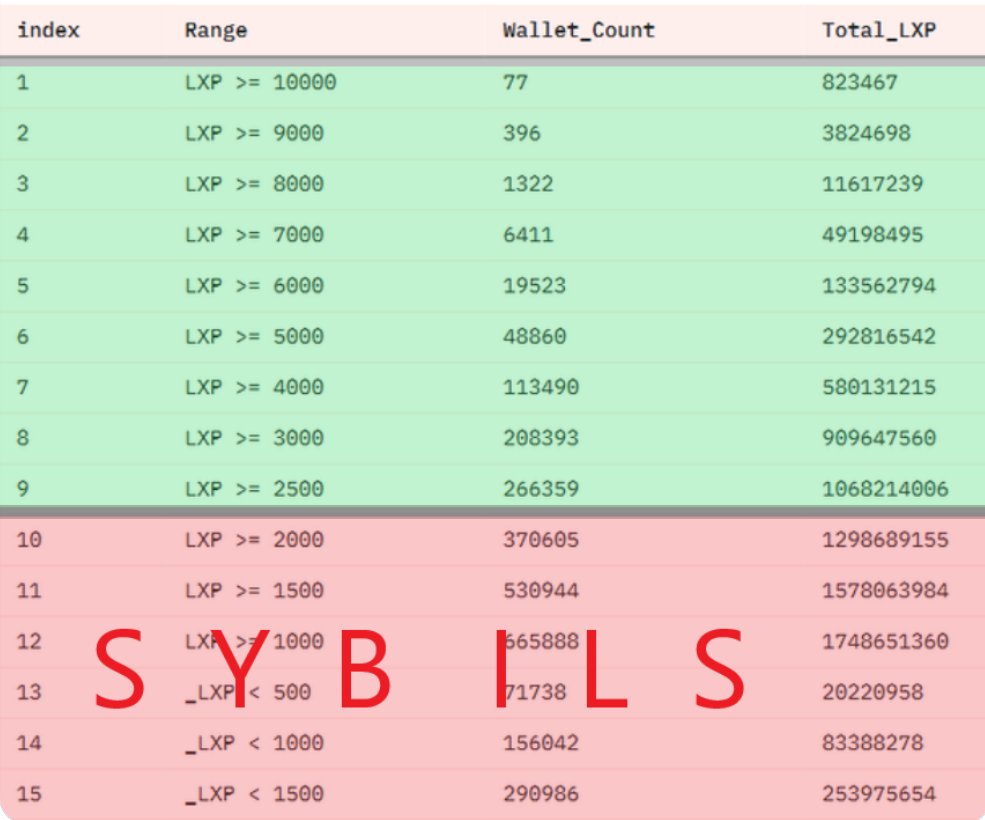
Task: Click wallet count value 290986
Action: click(540, 794)
